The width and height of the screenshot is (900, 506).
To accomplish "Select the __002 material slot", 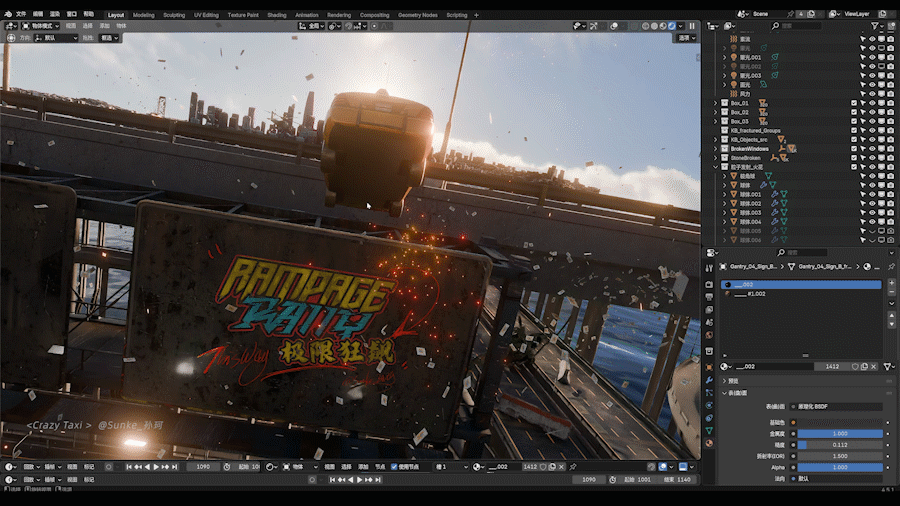I will 801,285.
